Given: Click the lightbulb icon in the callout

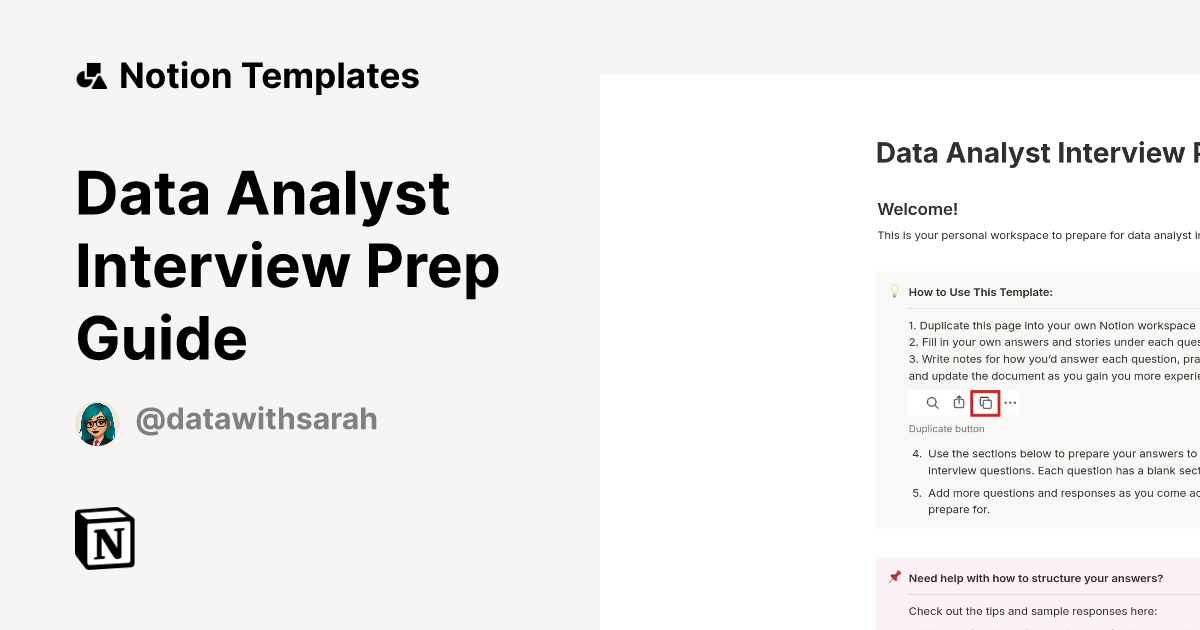Looking at the screenshot, I should click(x=894, y=291).
